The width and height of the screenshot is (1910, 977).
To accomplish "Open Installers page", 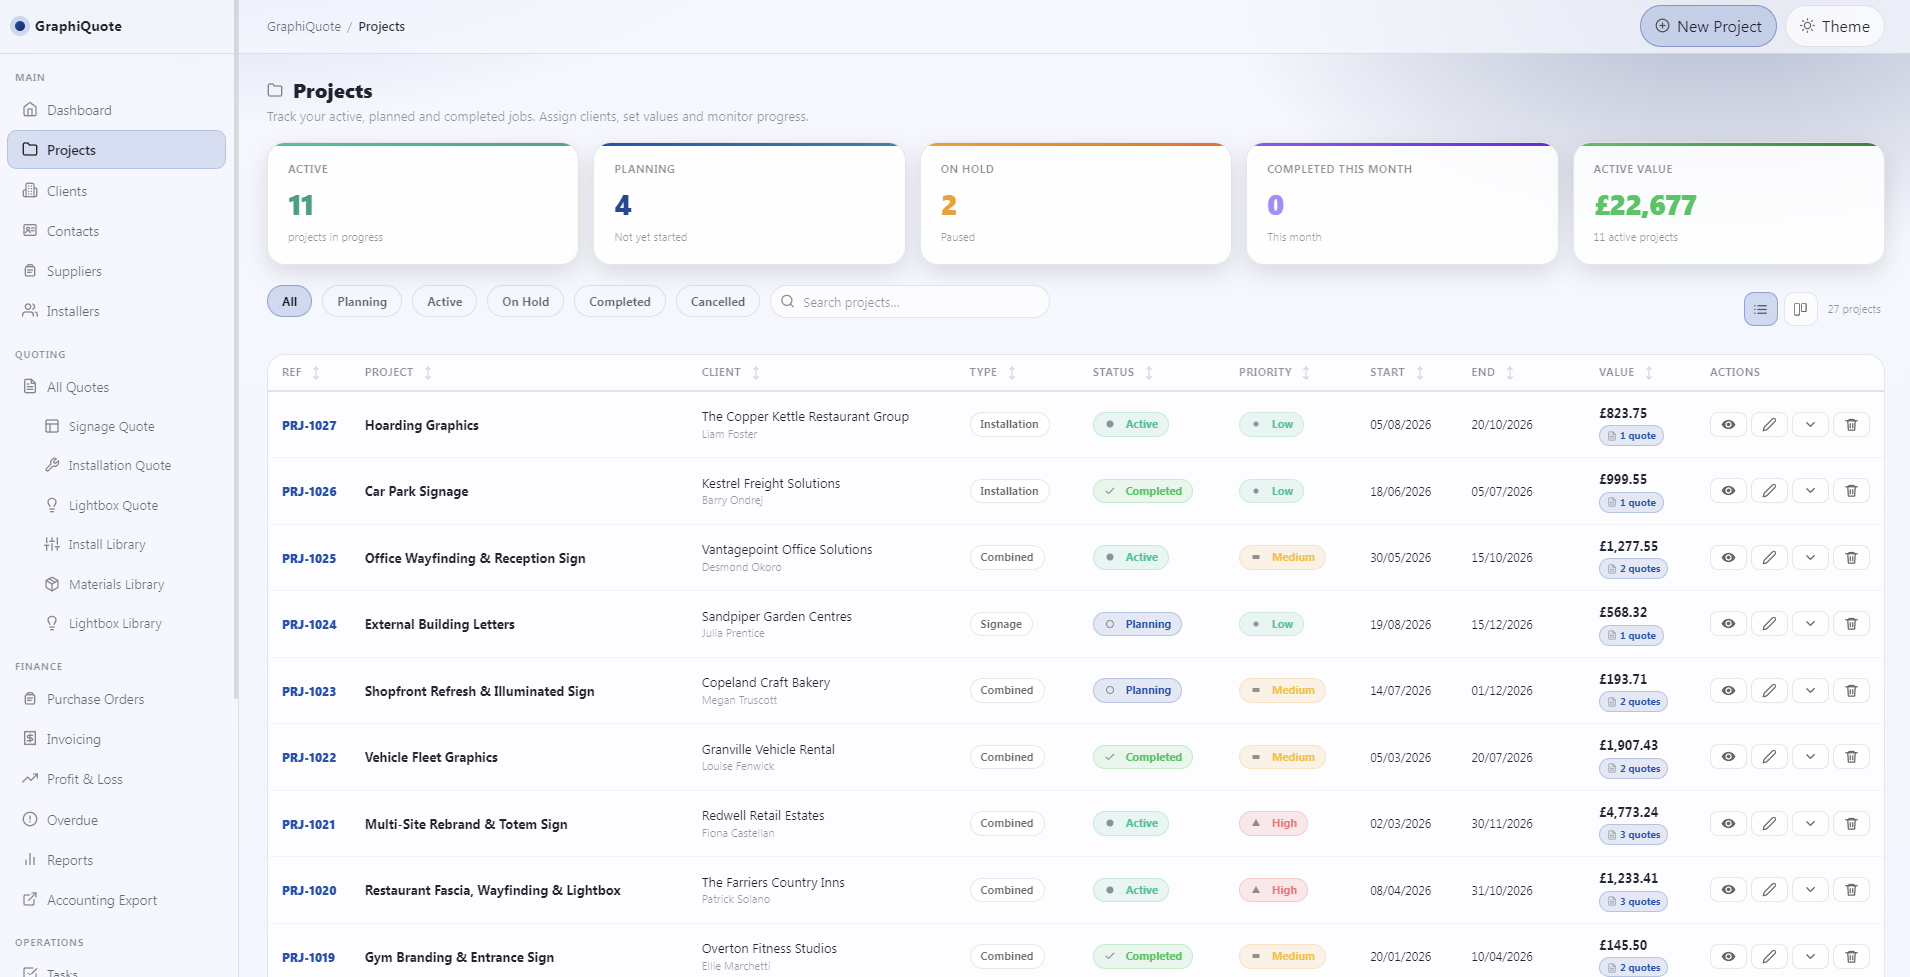I will click(116, 311).
